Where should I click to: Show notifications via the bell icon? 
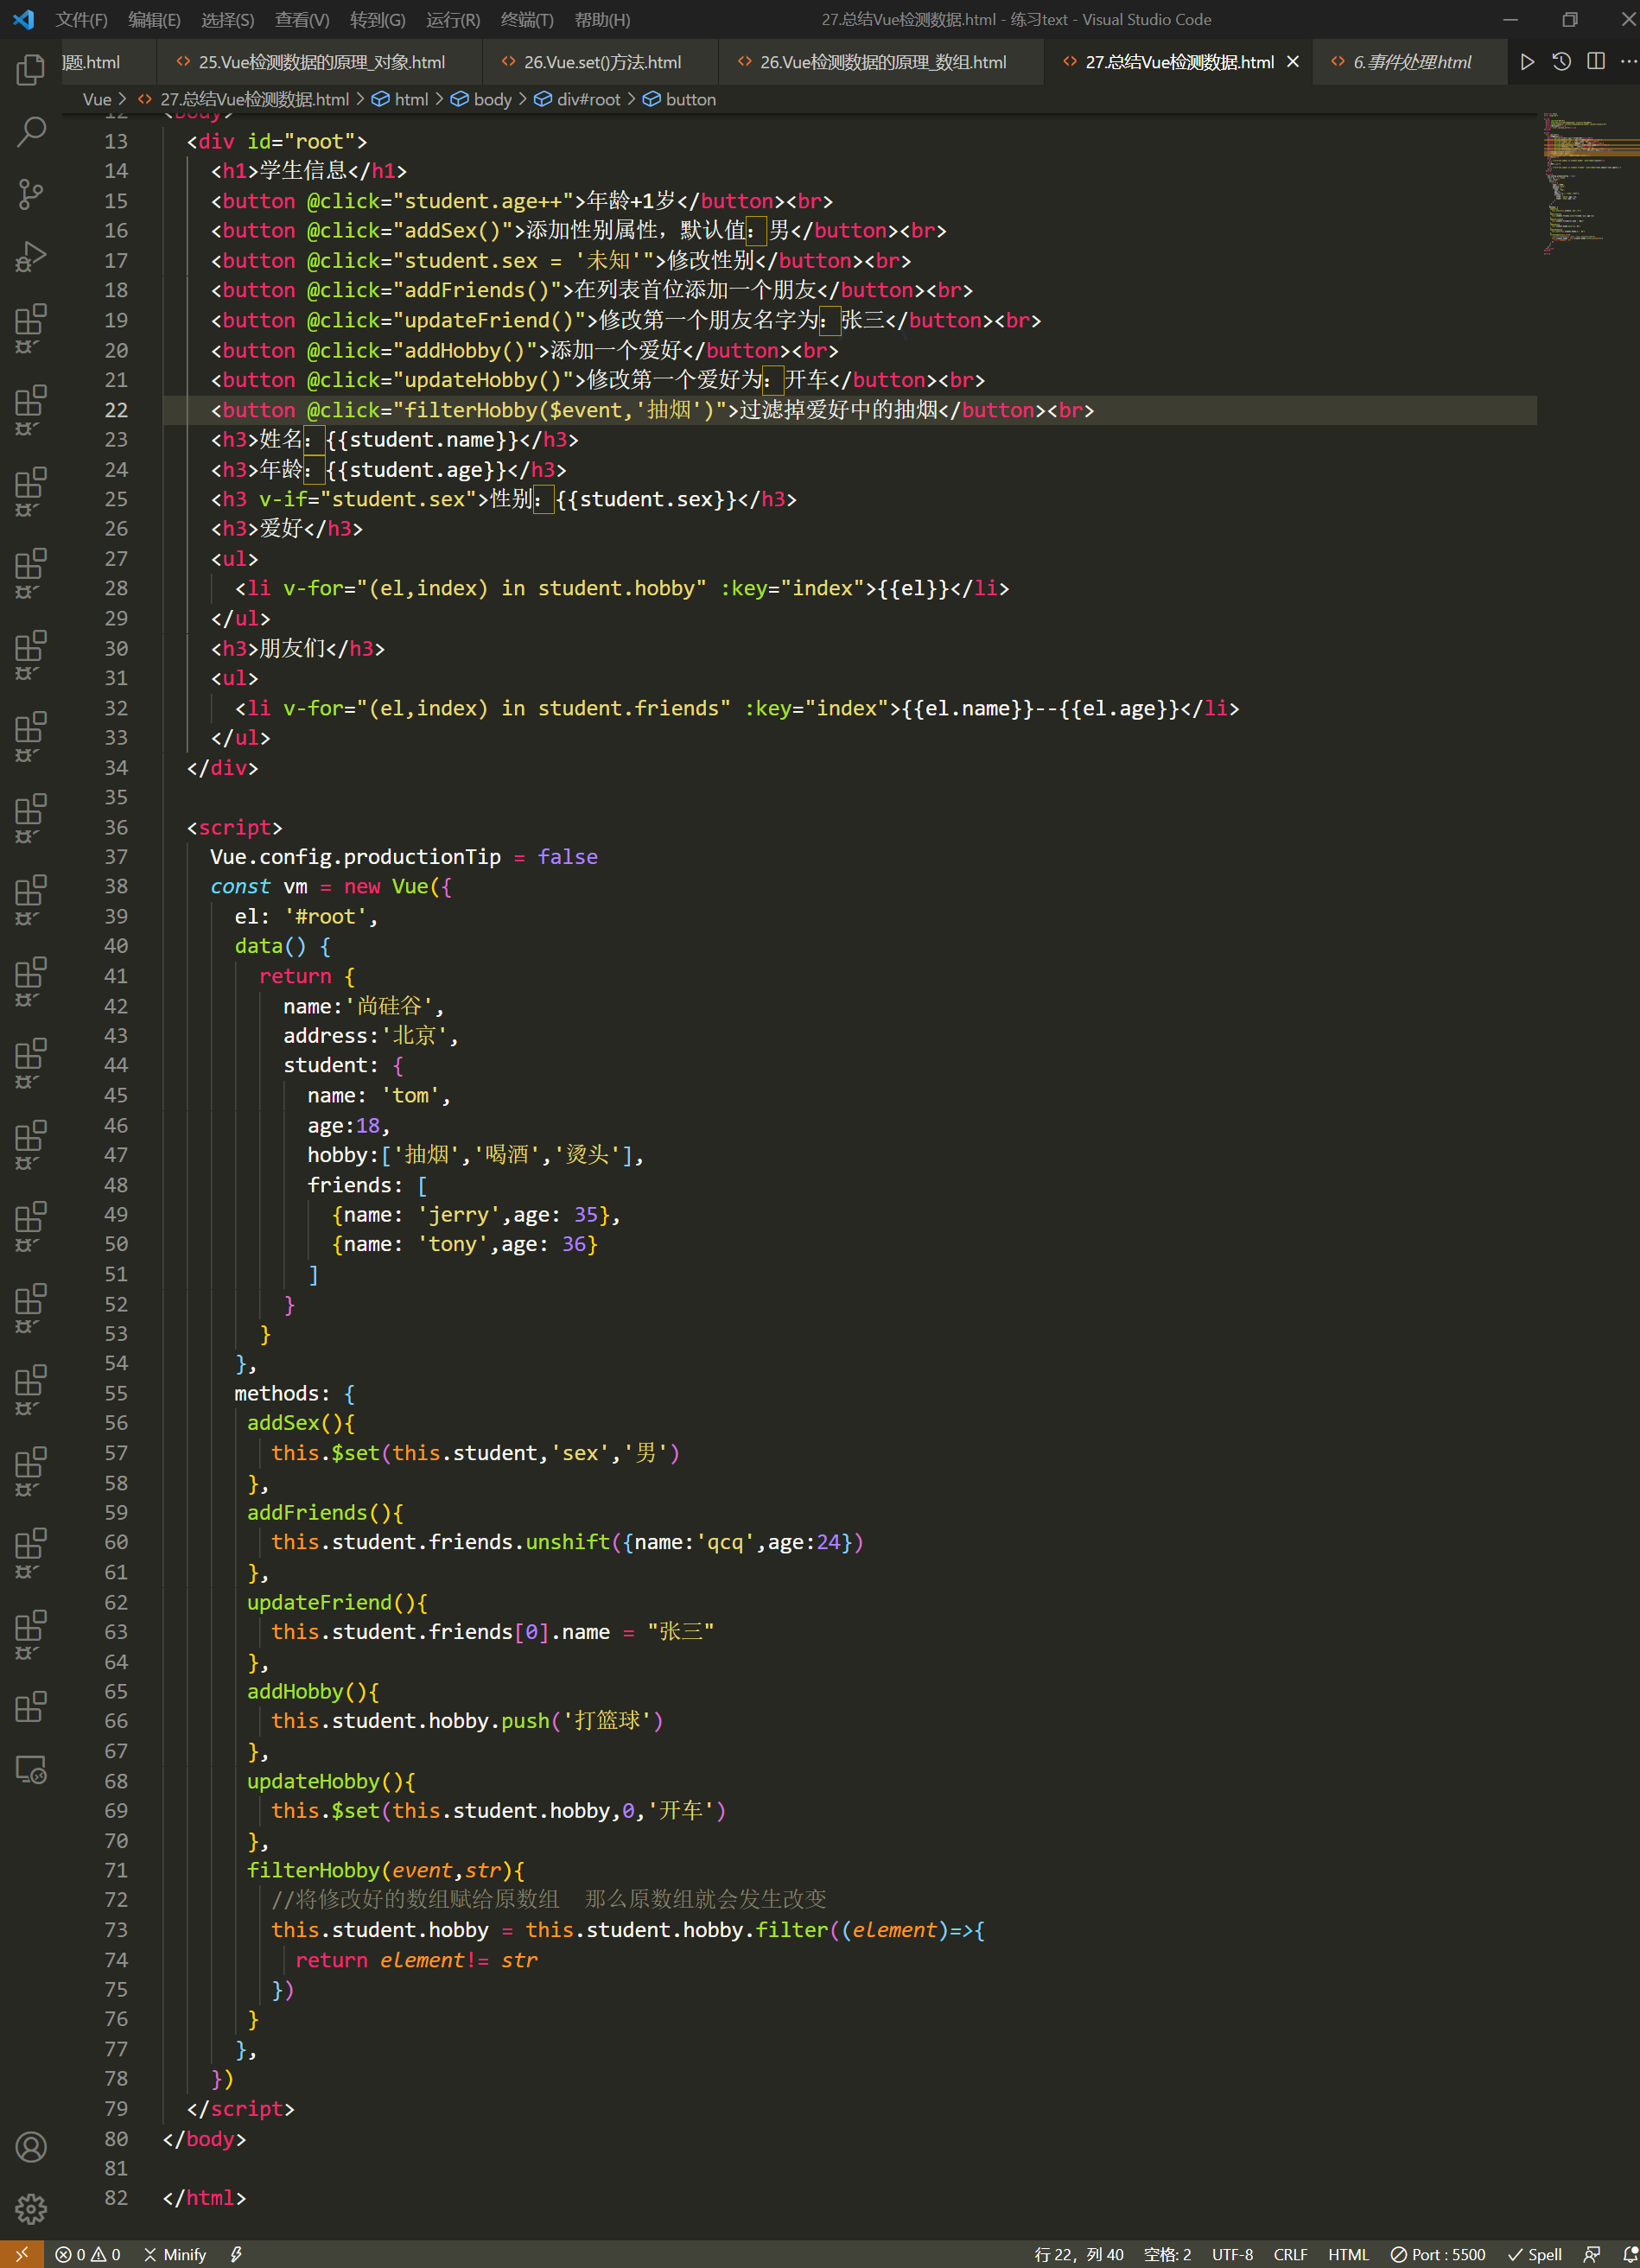click(x=1628, y=2254)
